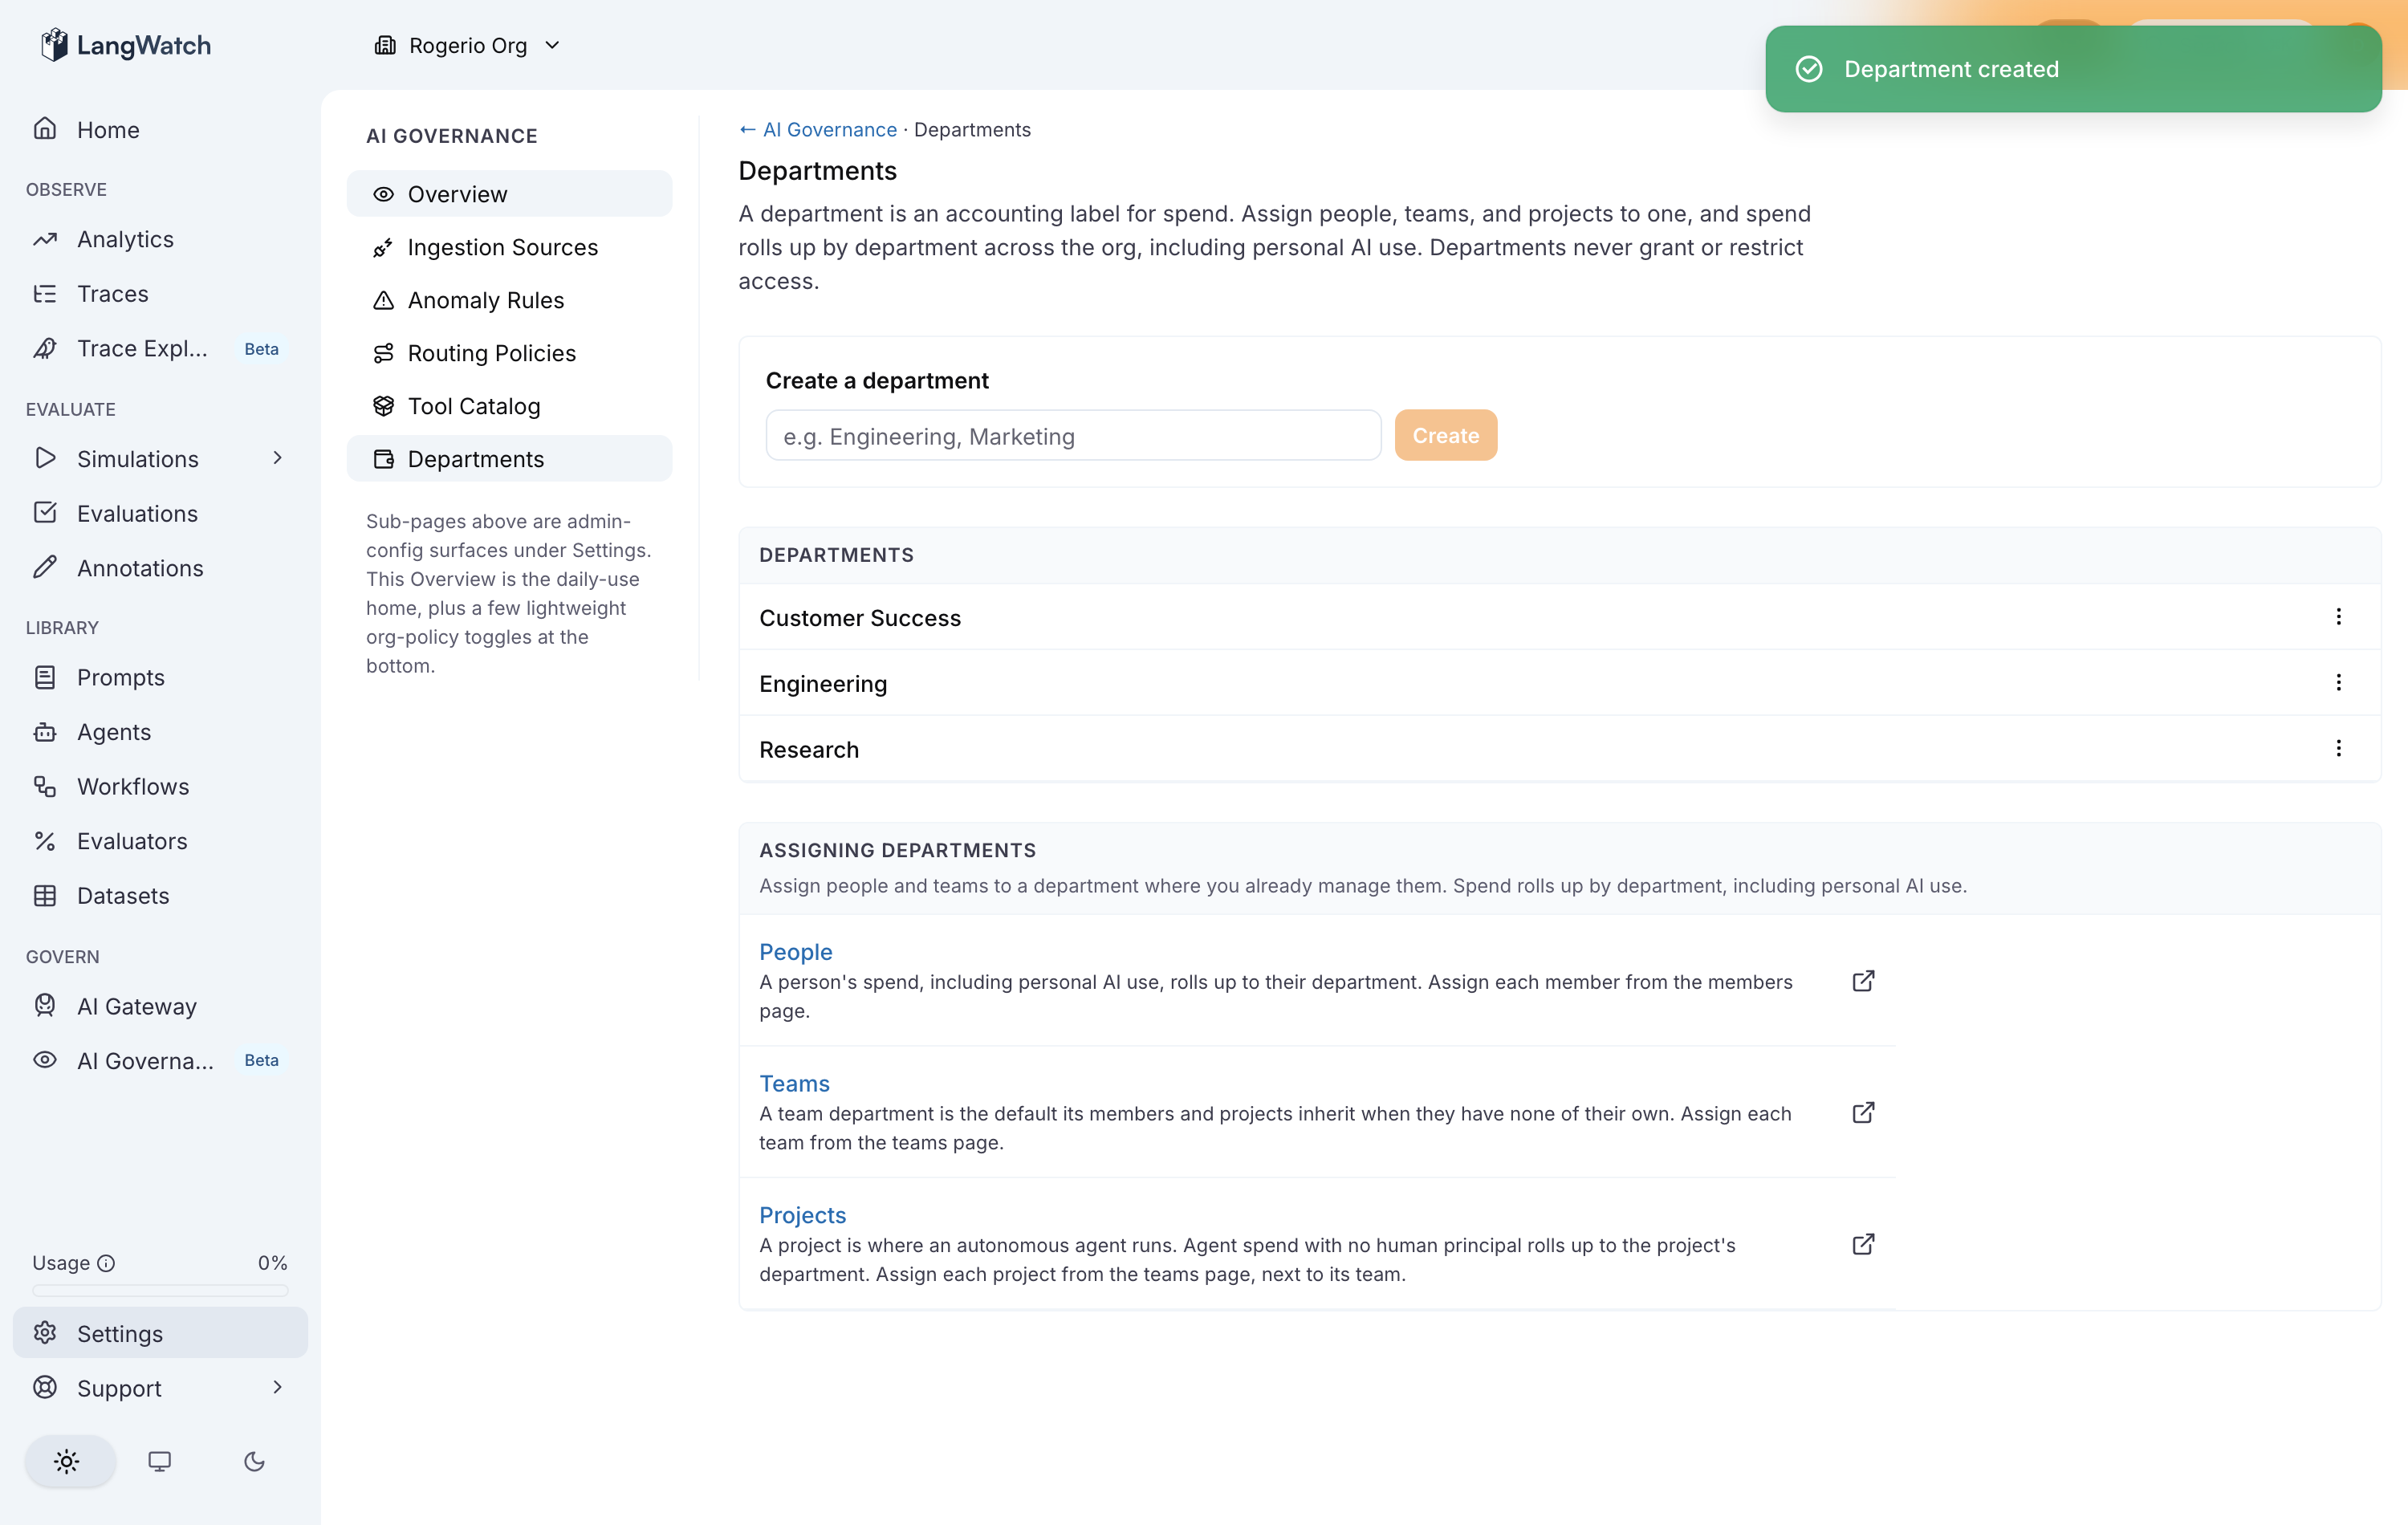Click the department name input field
The height and width of the screenshot is (1525, 2408).
click(1073, 436)
